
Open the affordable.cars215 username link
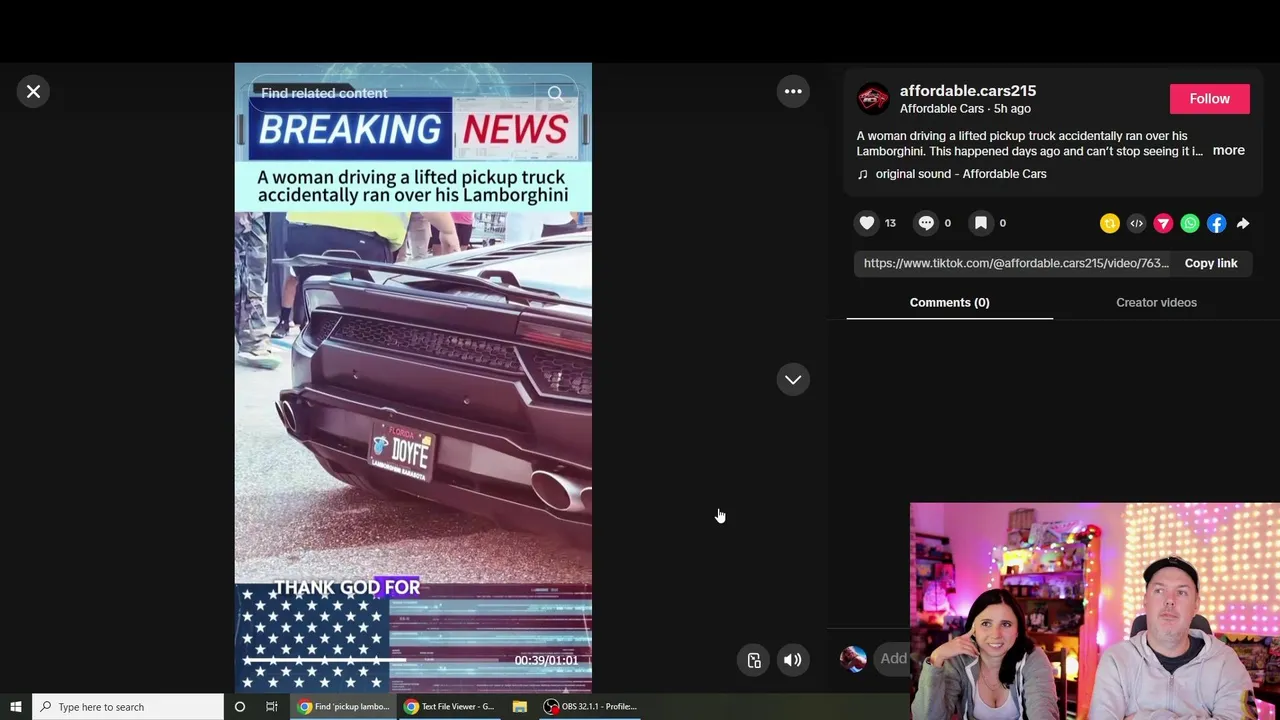pyautogui.click(x=968, y=91)
